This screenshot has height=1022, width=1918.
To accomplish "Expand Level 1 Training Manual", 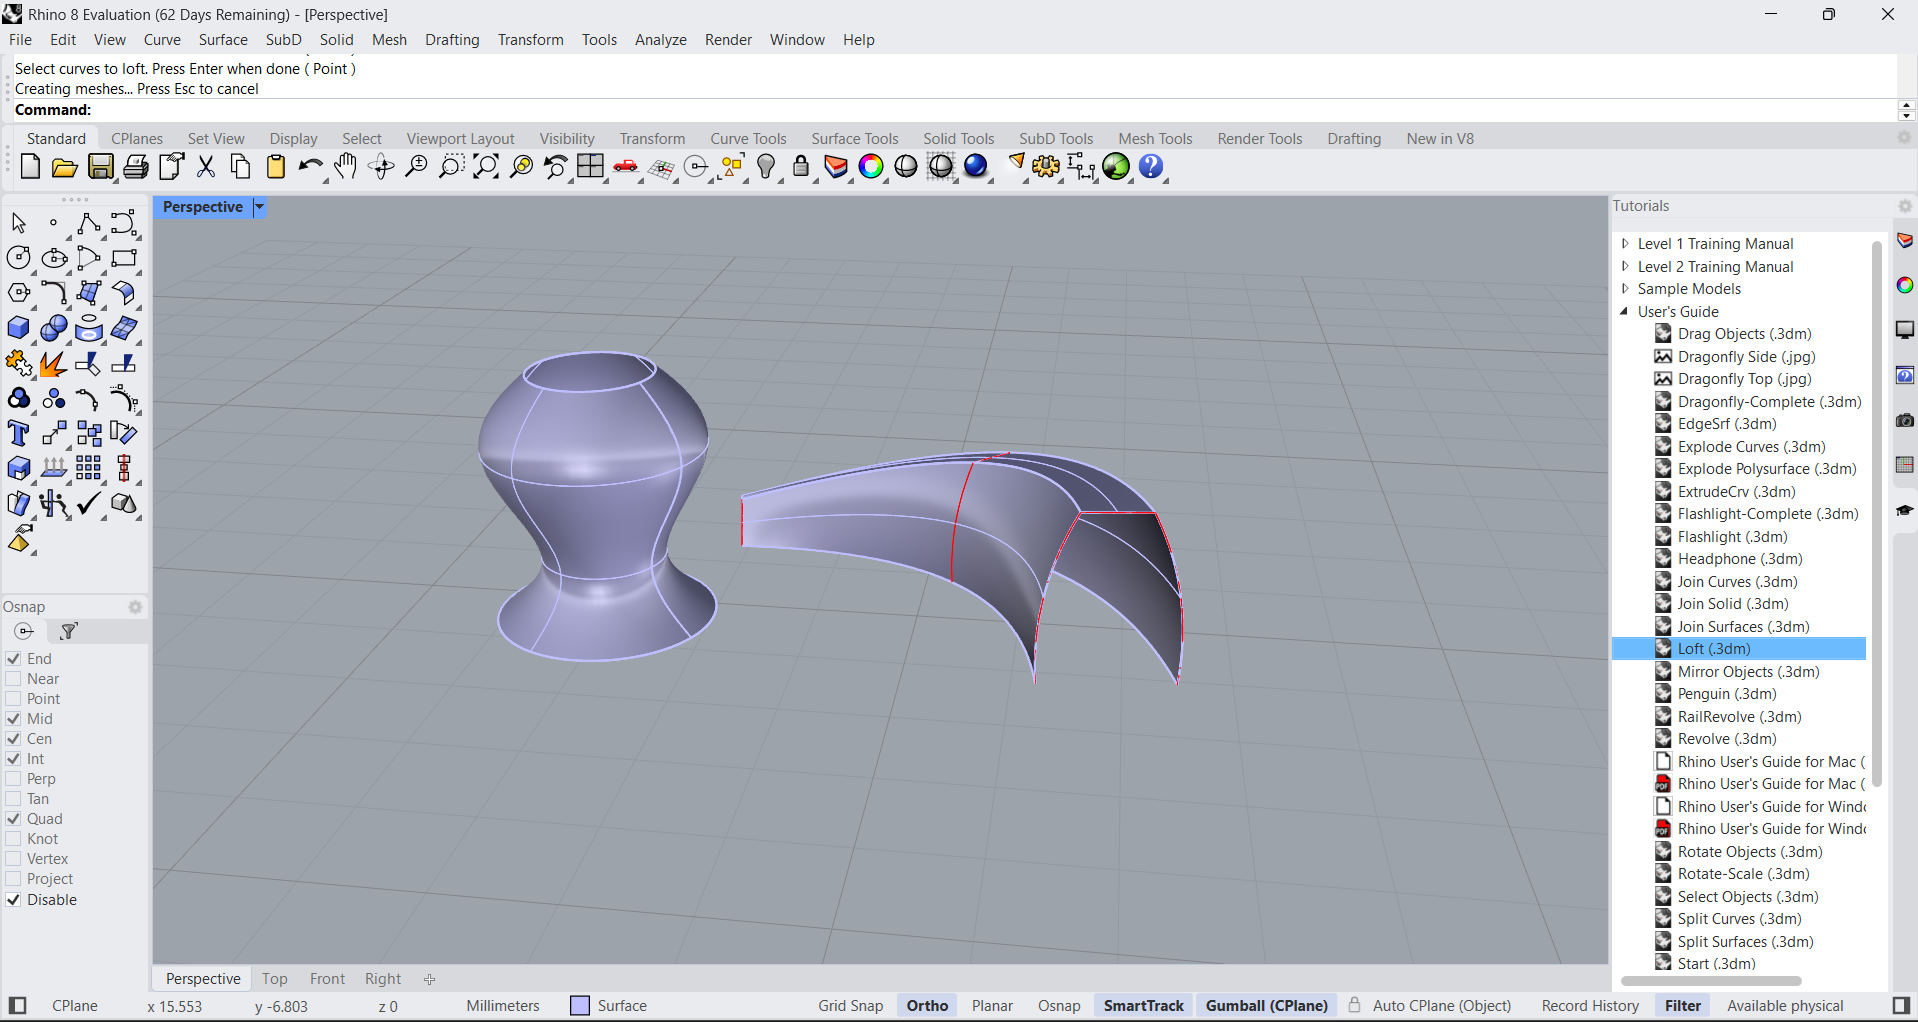I will (1625, 244).
